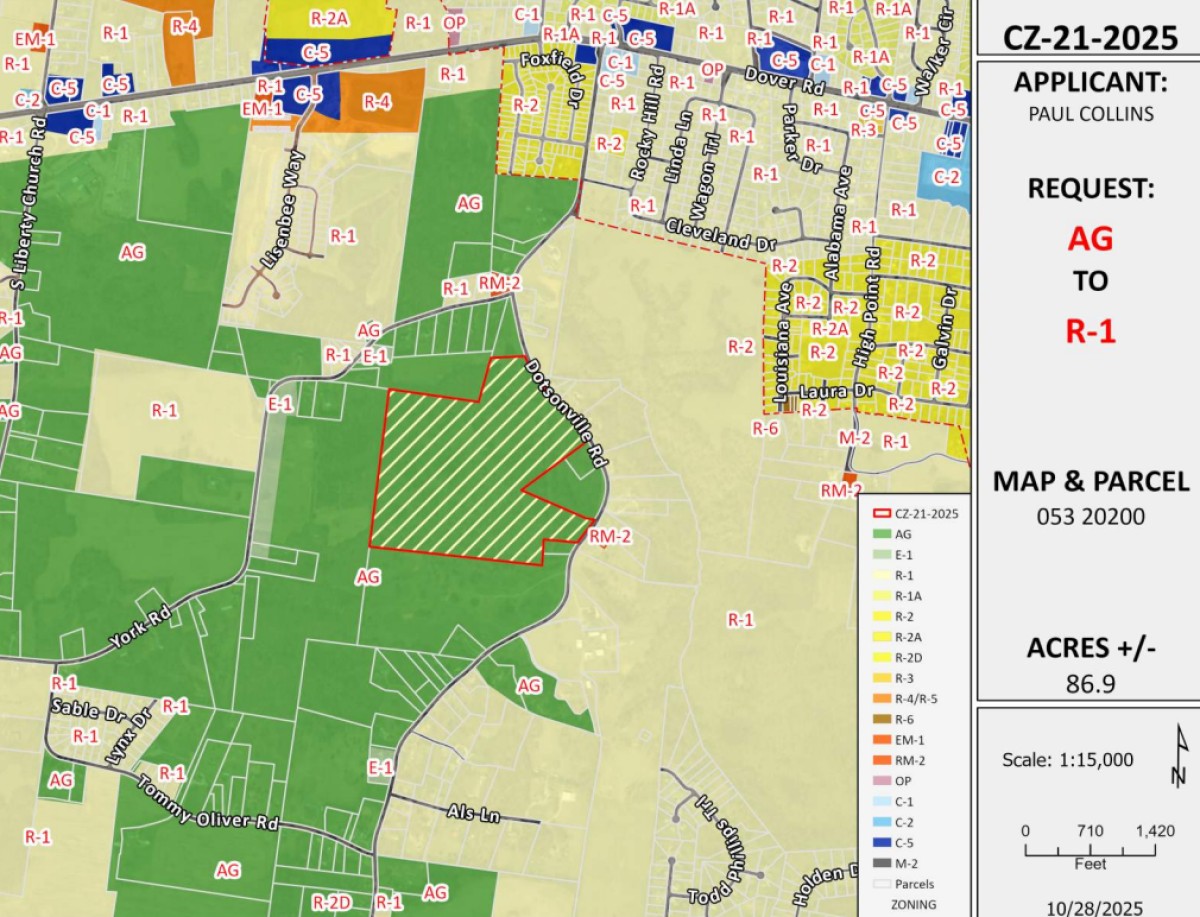Click the 86.9 acres value

pos(1091,683)
